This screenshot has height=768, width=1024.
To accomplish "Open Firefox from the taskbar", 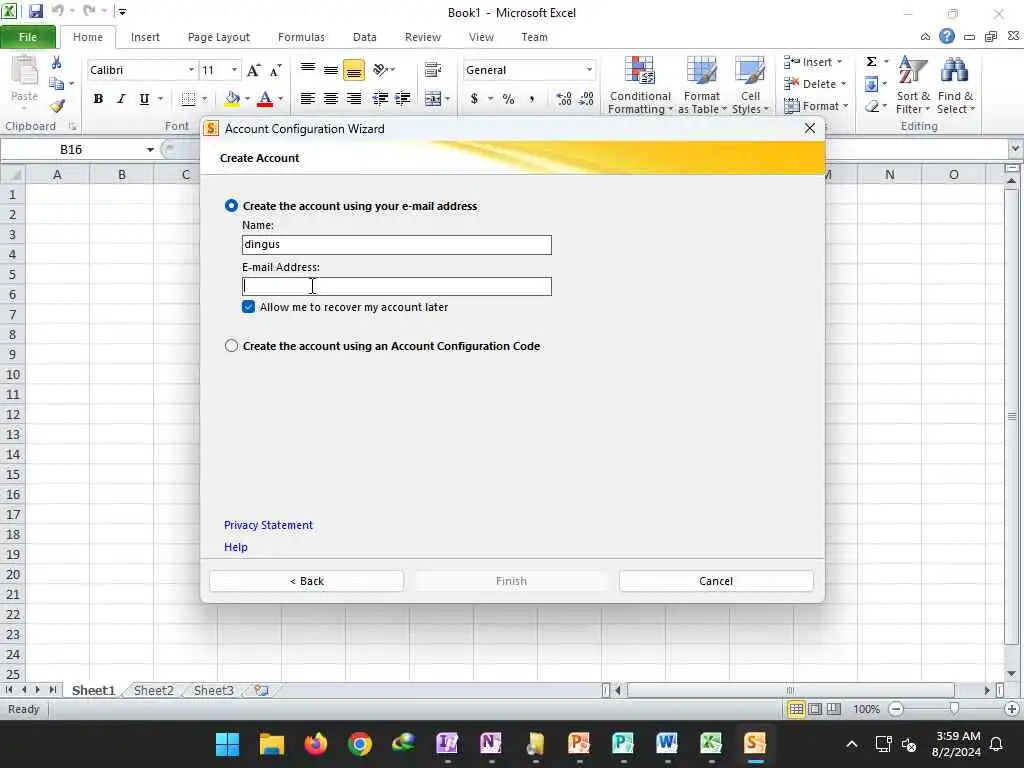I will pyautogui.click(x=315, y=743).
